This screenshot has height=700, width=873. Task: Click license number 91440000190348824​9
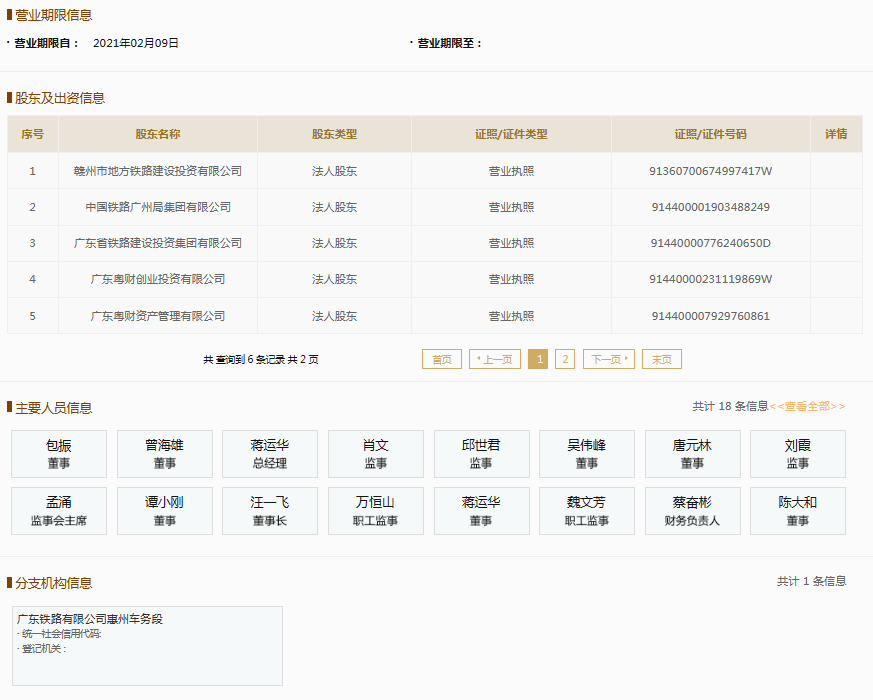click(x=711, y=207)
